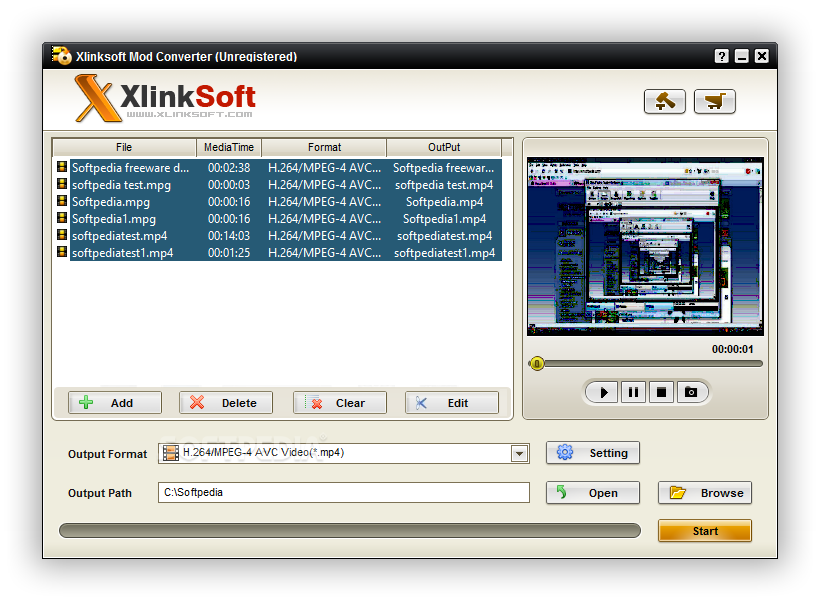Click the film icon beside softpedia test.mpg
Image resolution: width=820 pixels, height=601 pixels.
pyautogui.click(x=62, y=184)
